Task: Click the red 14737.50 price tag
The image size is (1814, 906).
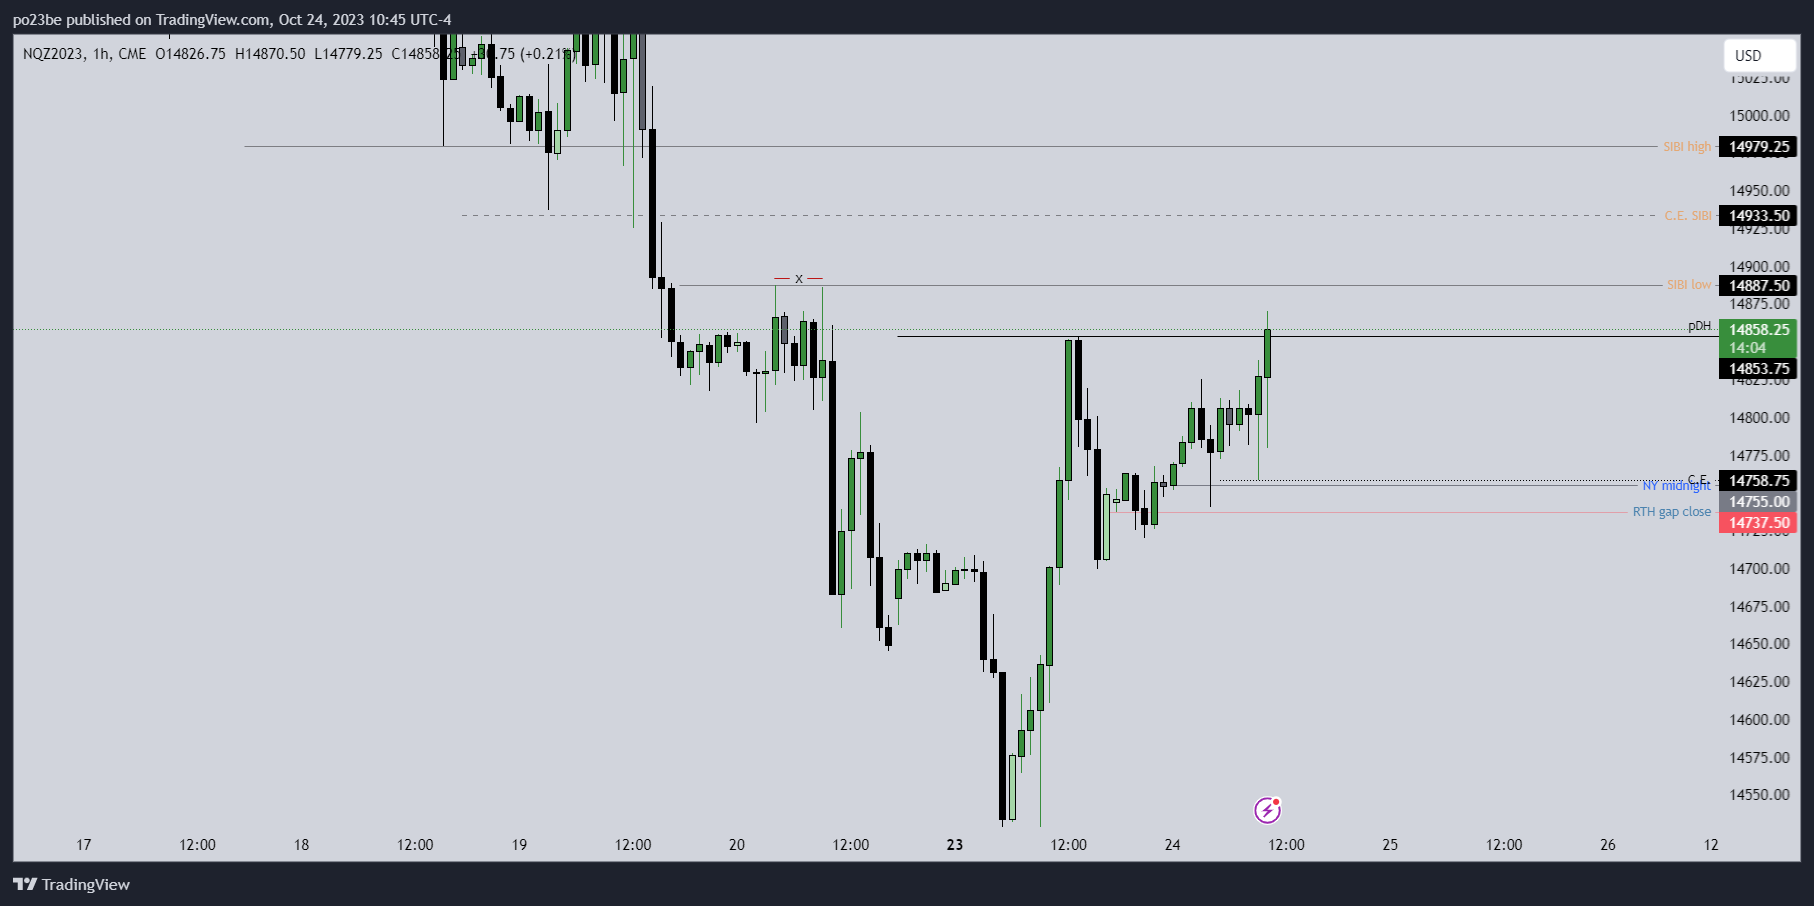Action: [1758, 523]
